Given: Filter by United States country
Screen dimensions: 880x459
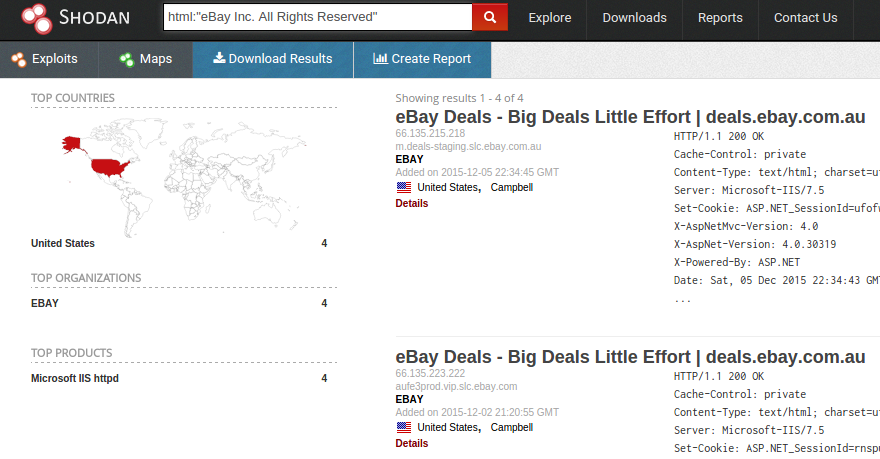Looking at the screenshot, I should click(x=62, y=244).
